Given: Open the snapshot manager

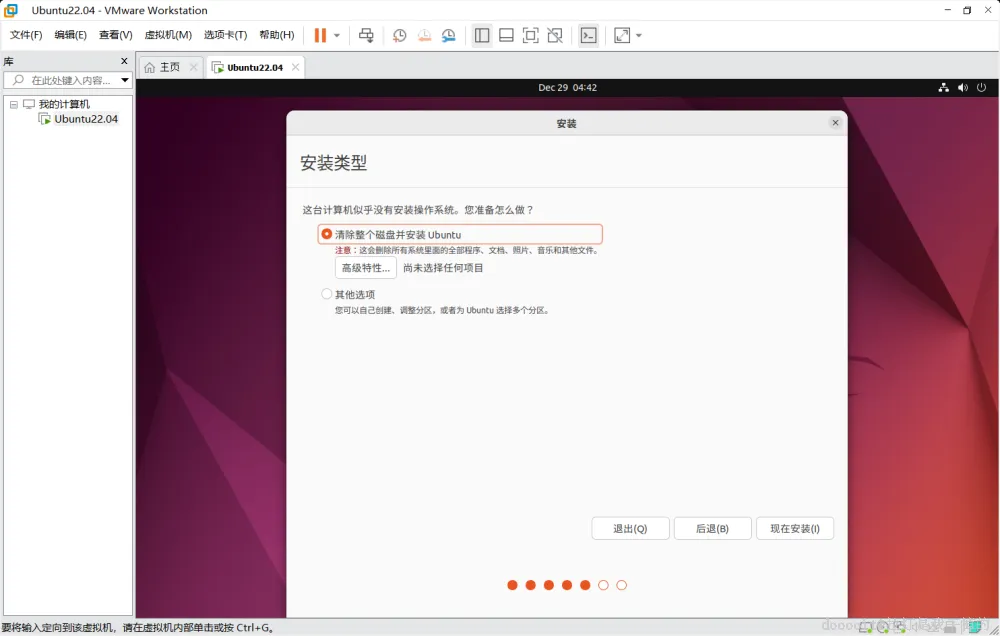Looking at the screenshot, I should click(448, 36).
